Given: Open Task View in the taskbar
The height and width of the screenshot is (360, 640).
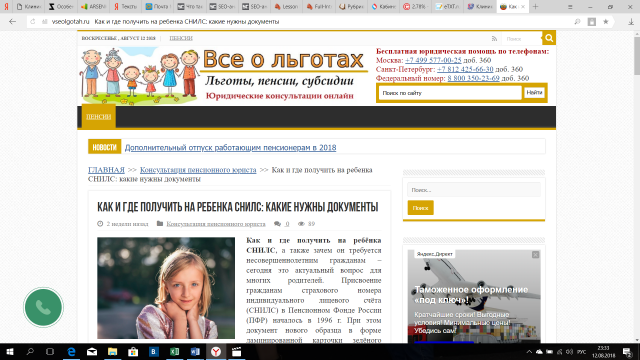Looking at the screenshot, I should (x=50, y=351).
